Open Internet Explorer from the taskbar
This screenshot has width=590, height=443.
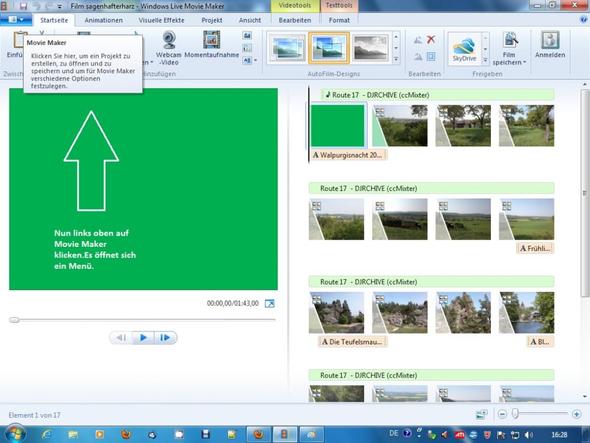click(46, 435)
